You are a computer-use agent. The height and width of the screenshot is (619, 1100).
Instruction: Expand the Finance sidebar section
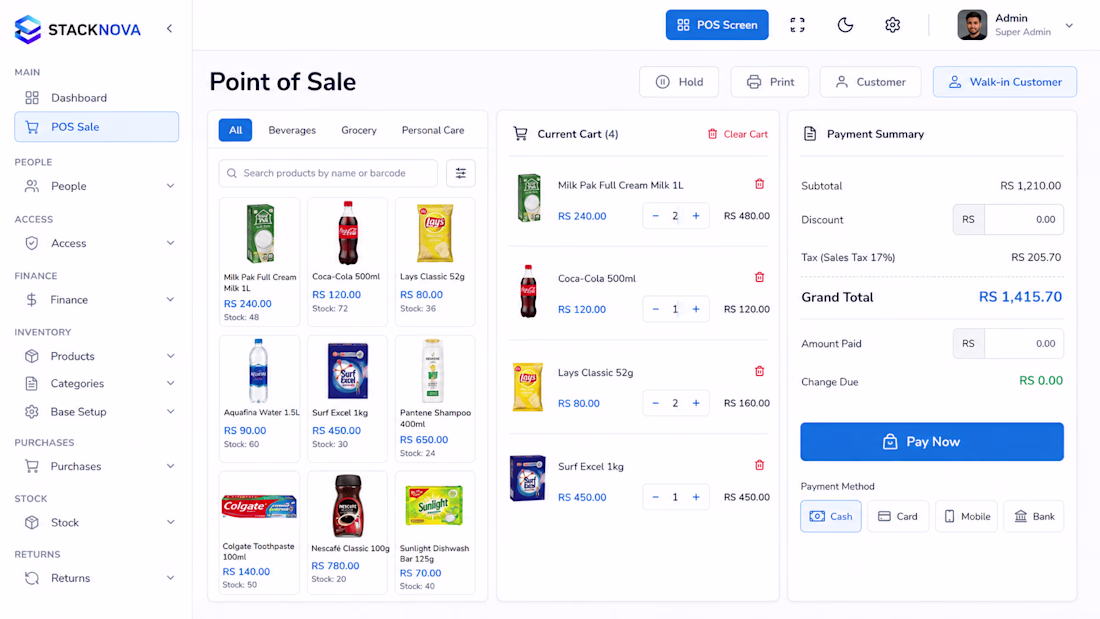tap(96, 300)
